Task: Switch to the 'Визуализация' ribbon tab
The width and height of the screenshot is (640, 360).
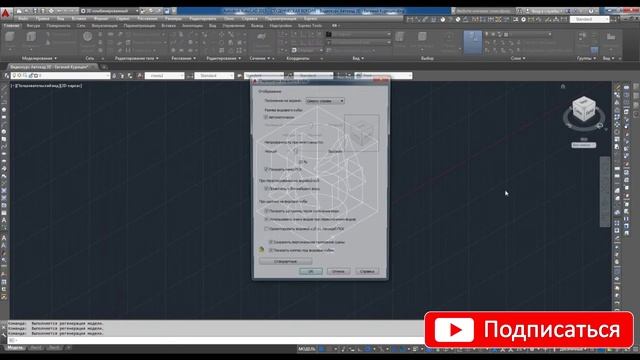Action: tap(104, 26)
